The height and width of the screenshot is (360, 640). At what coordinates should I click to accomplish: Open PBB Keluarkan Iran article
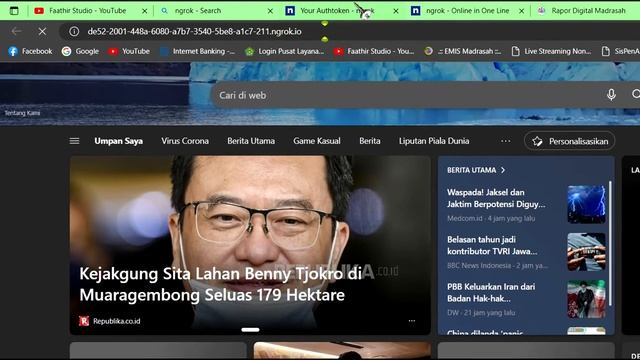point(491,293)
